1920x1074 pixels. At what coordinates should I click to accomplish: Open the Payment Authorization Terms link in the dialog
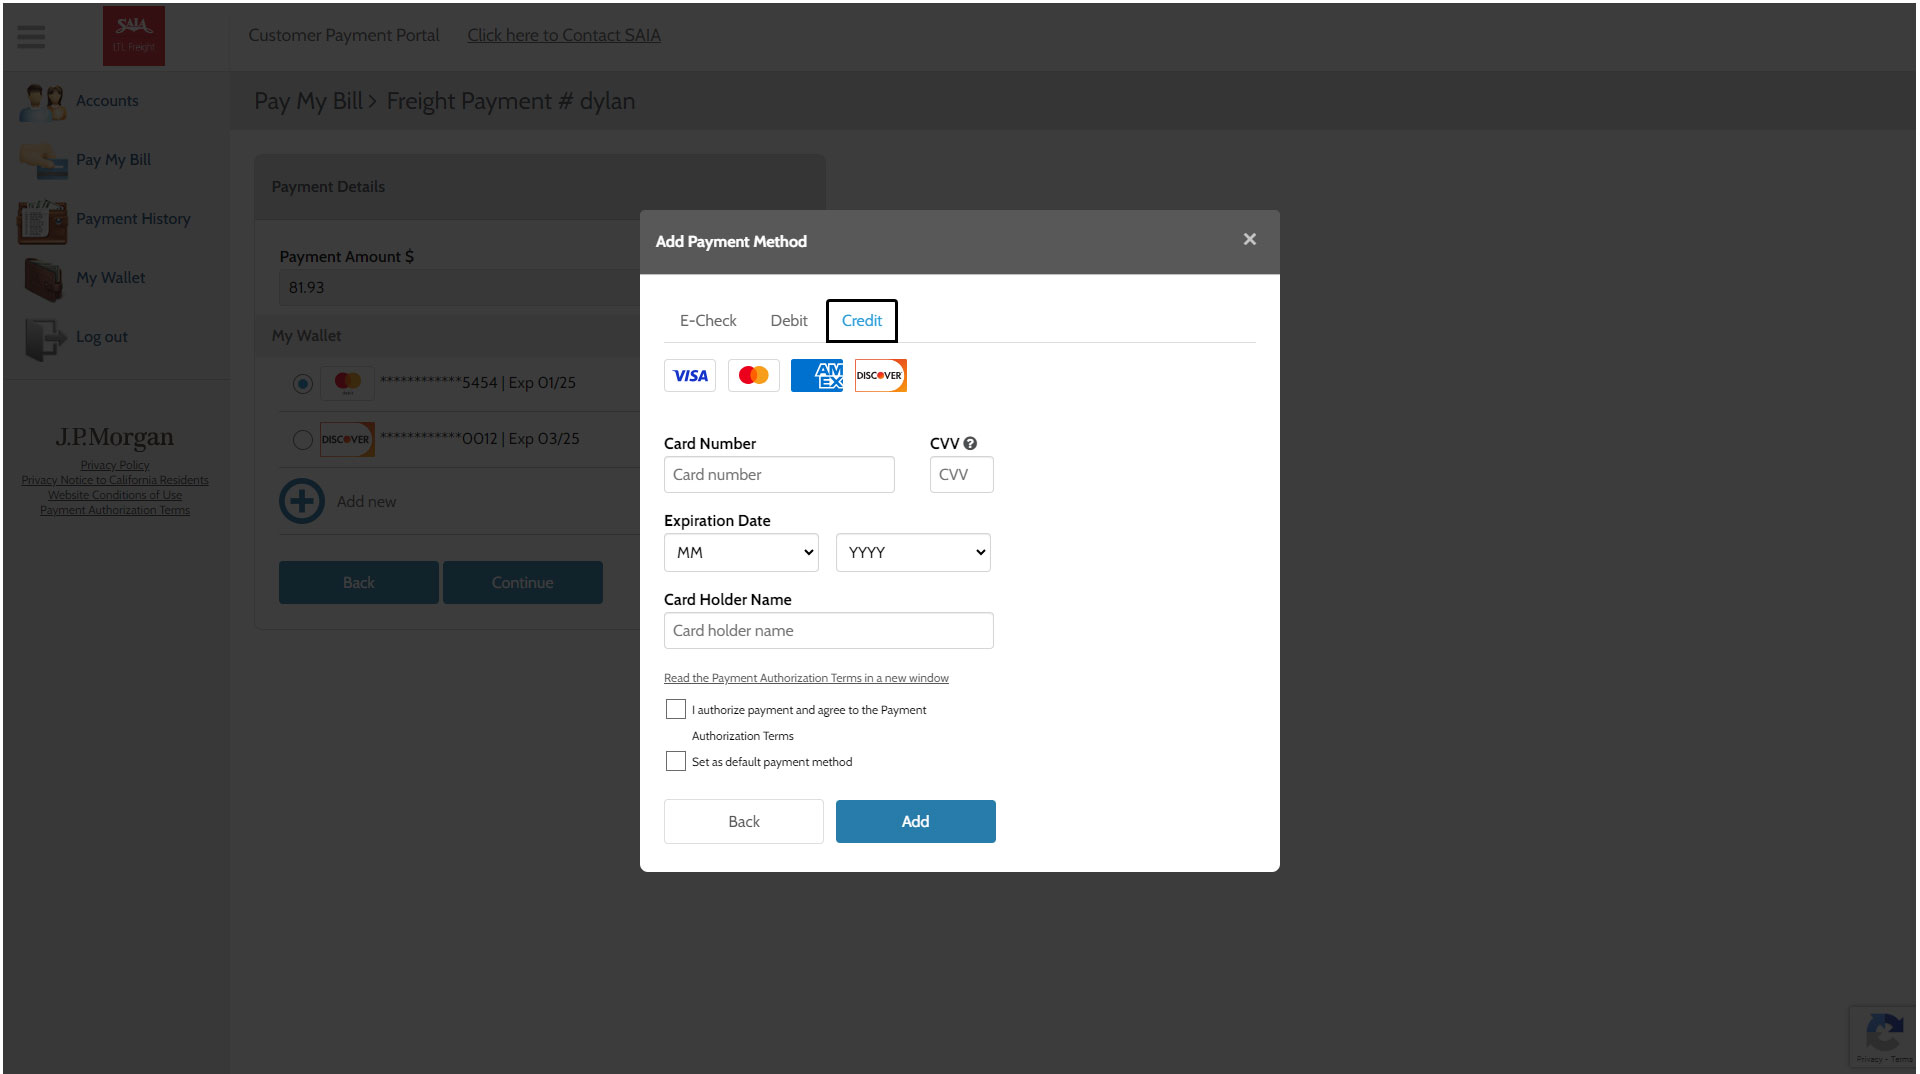coord(806,678)
